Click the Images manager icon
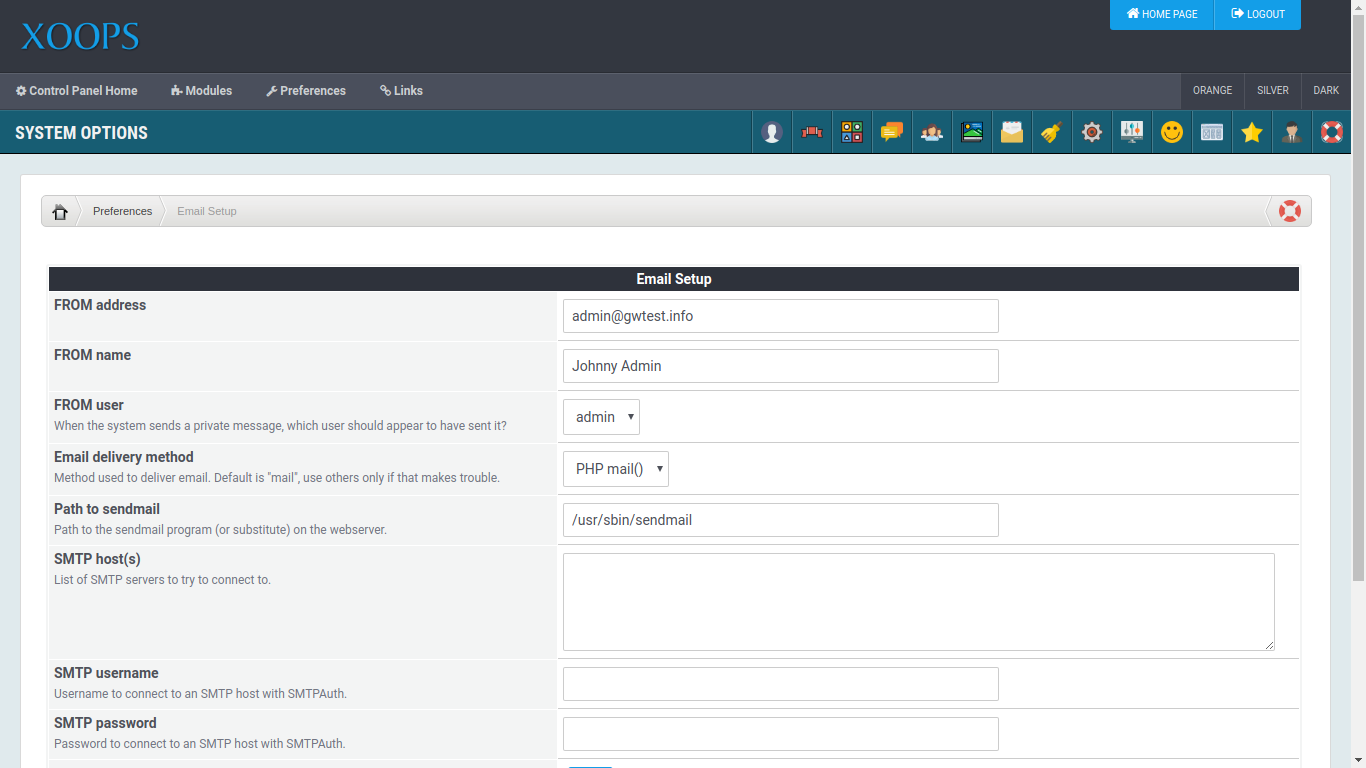 pos(971,131)
